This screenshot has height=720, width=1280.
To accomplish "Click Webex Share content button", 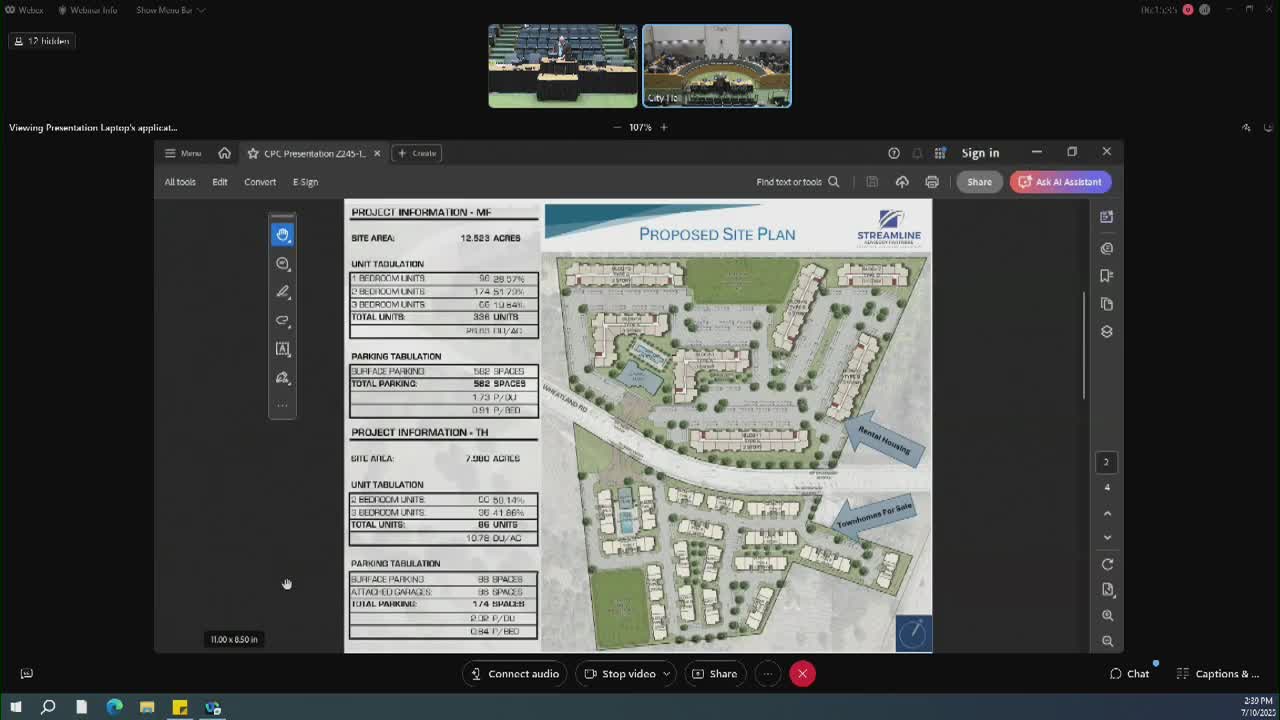I will 714,674.
